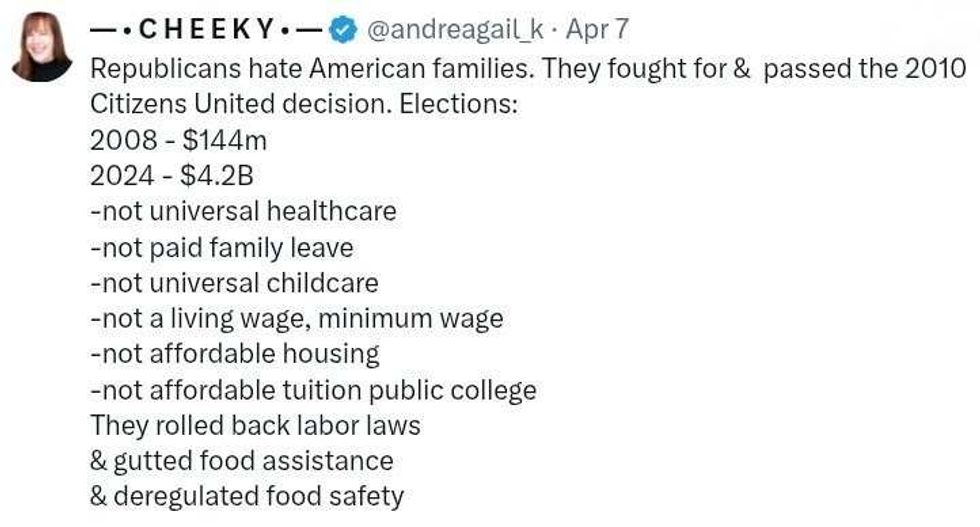This screenshot has height=527, width=980.
Task: Click the "-not paid family leave" line
Action: pos(221,247)
